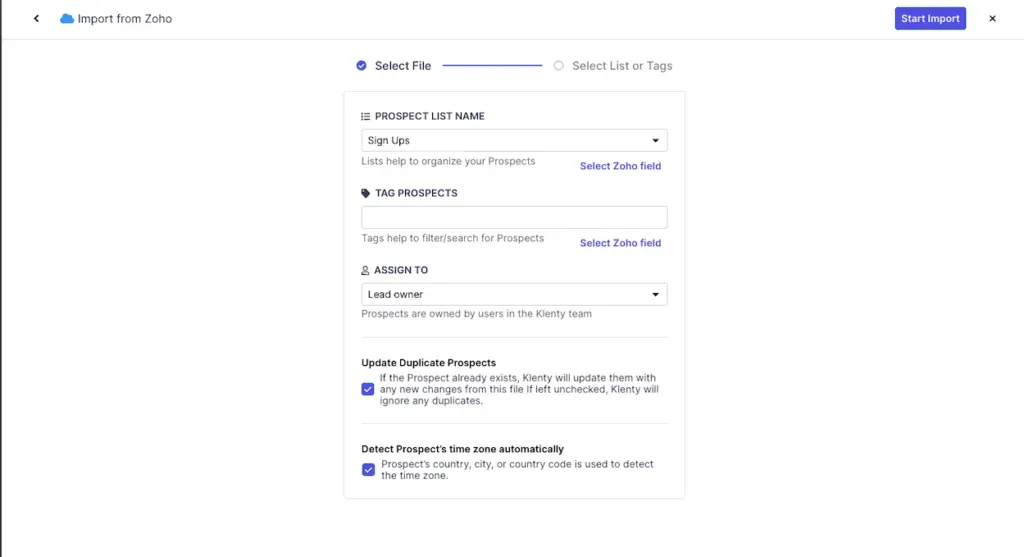Viewport: 1024px width, 557px height.
Task: Click the Zoho cloud icon
Action: pyautogui.click(x=67, y=19)
